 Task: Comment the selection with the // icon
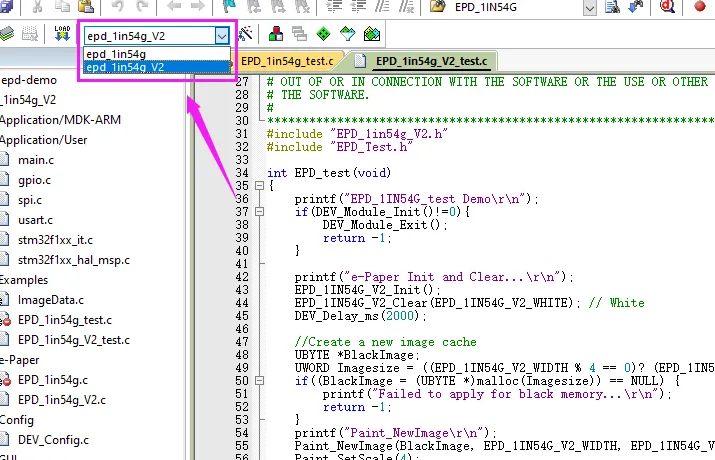[382, 6]
